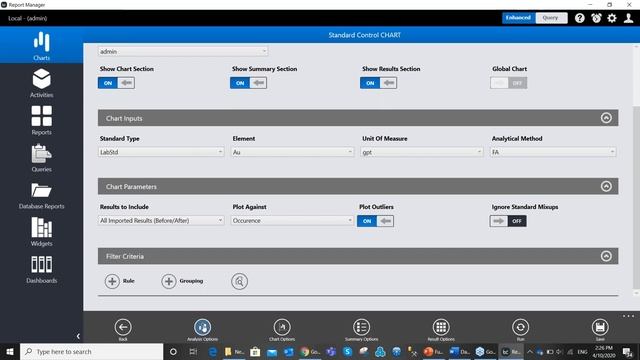
Task: Add a filter Grouping
Action: pos(182,281)
